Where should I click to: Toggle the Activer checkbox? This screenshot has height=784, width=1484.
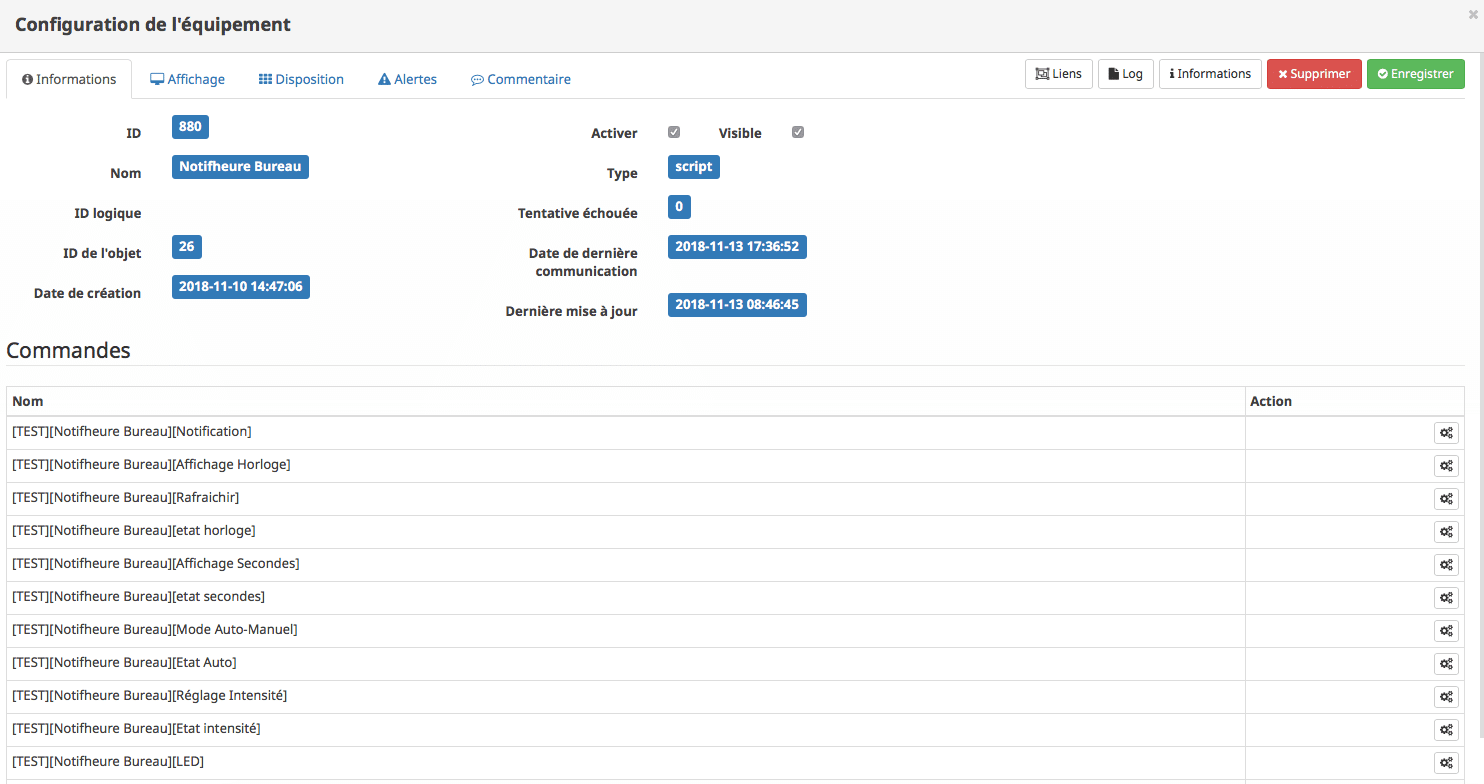(x=674, y=132)
